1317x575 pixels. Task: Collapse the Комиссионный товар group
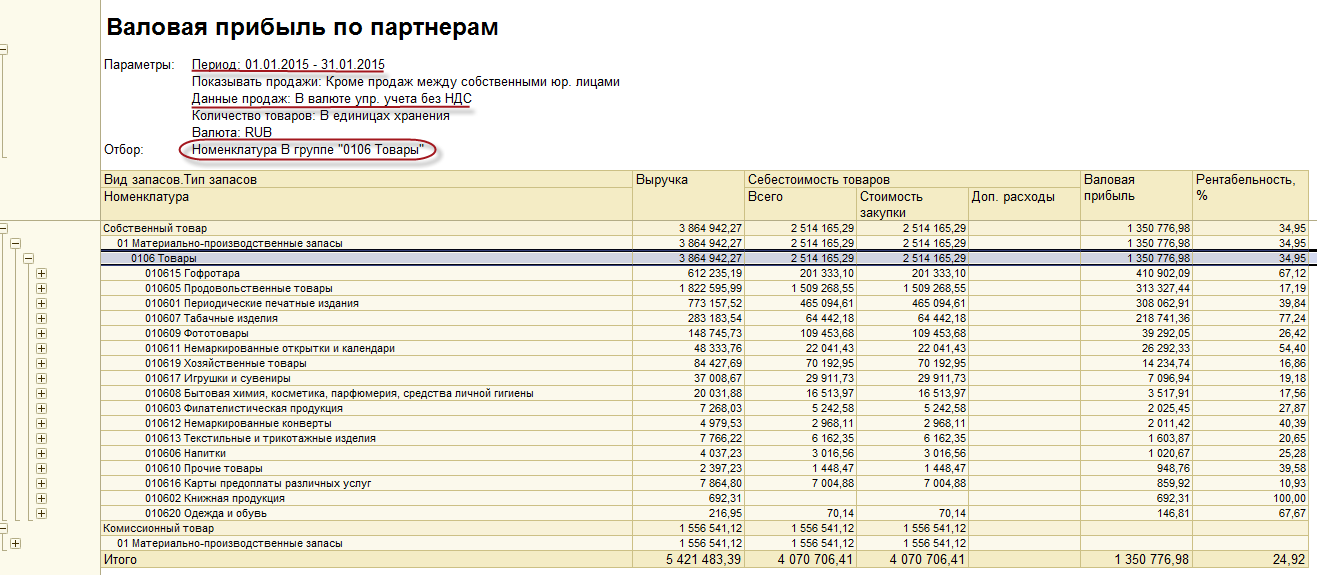(4, 528)
